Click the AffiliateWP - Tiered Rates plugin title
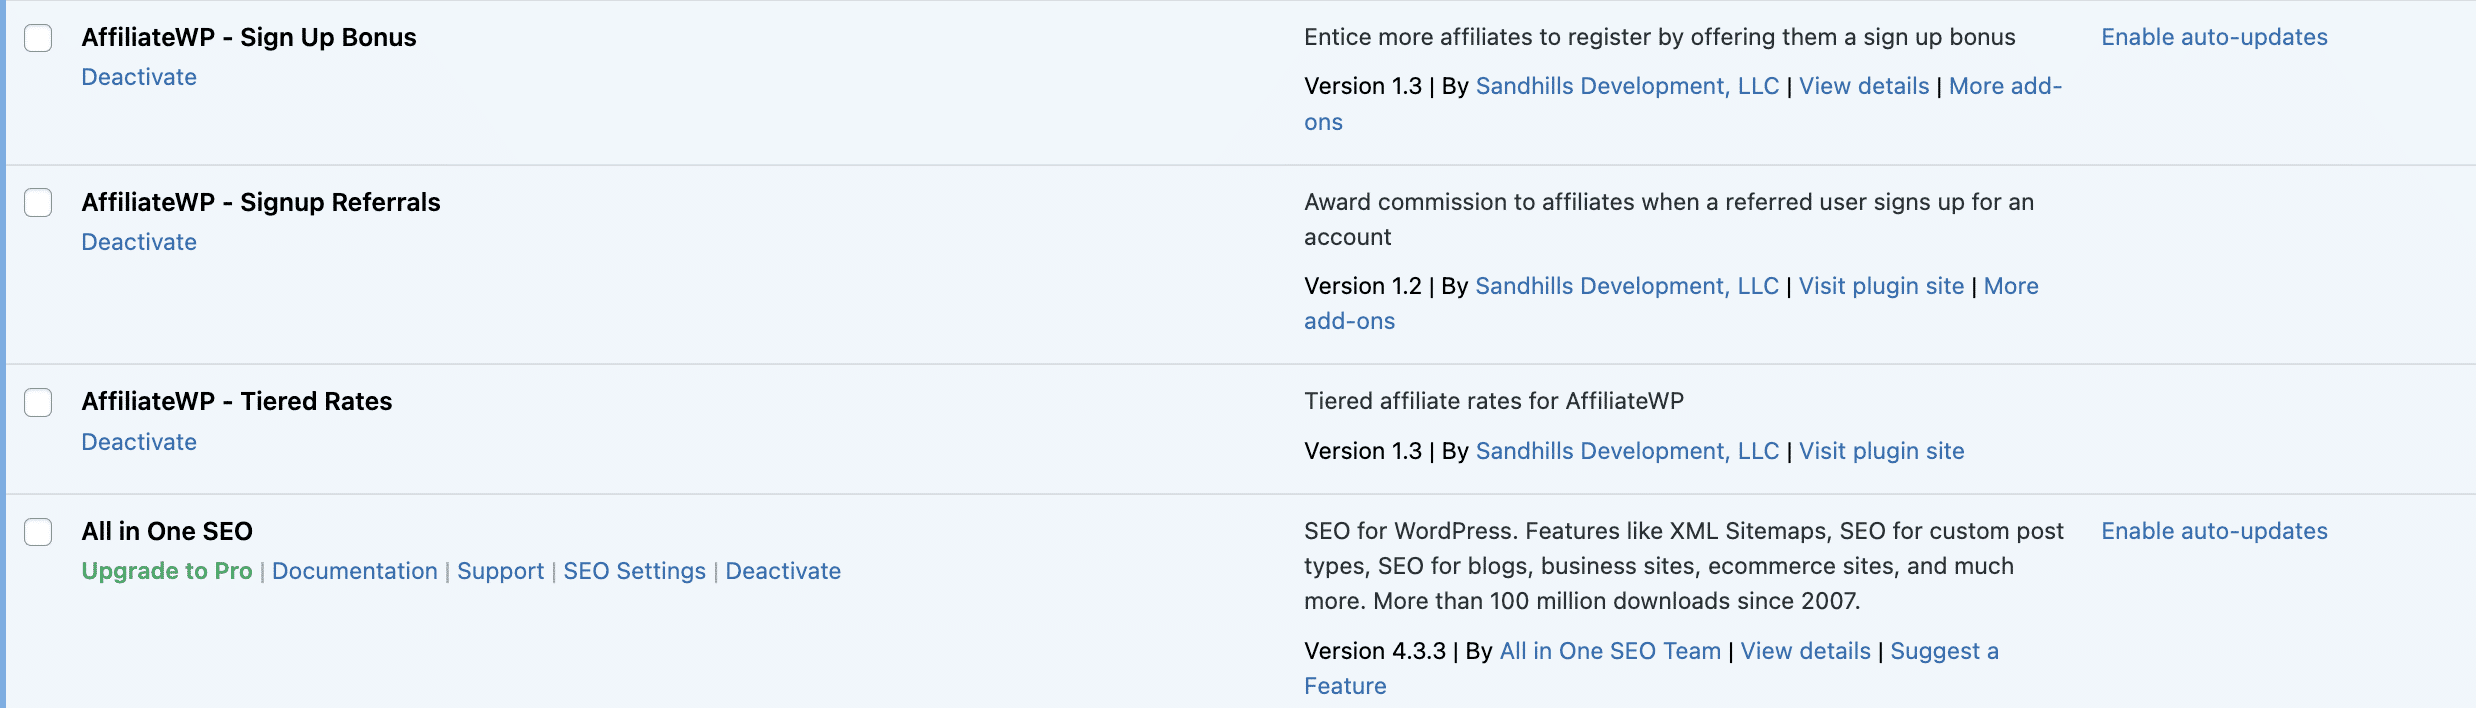The width and height of the screenshot is (2476, 708). pyautogui.click(x=237, y=401)
